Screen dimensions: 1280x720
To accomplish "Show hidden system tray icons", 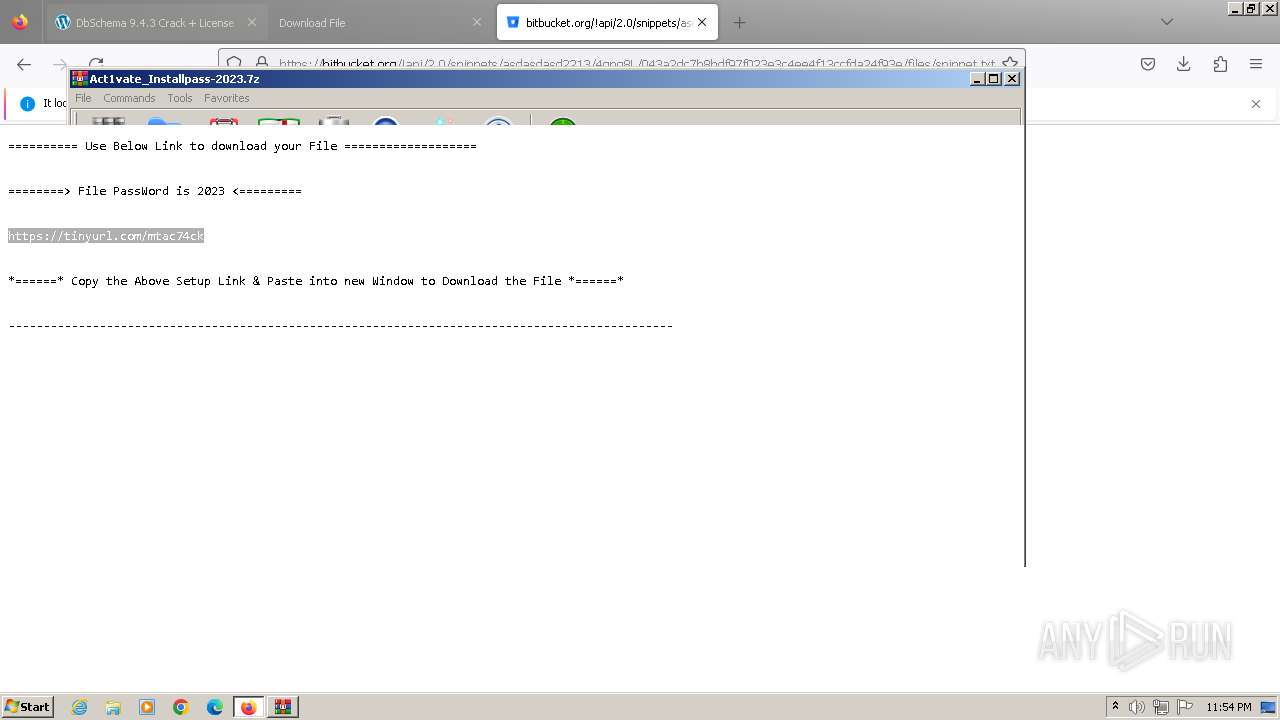I will point(1115,706).
